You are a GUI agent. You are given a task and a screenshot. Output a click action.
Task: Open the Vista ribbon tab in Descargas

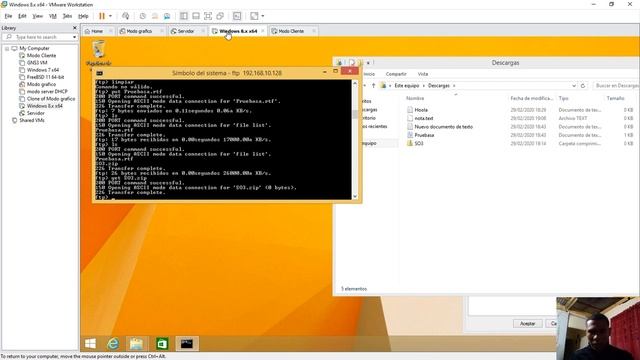(423, 74)
